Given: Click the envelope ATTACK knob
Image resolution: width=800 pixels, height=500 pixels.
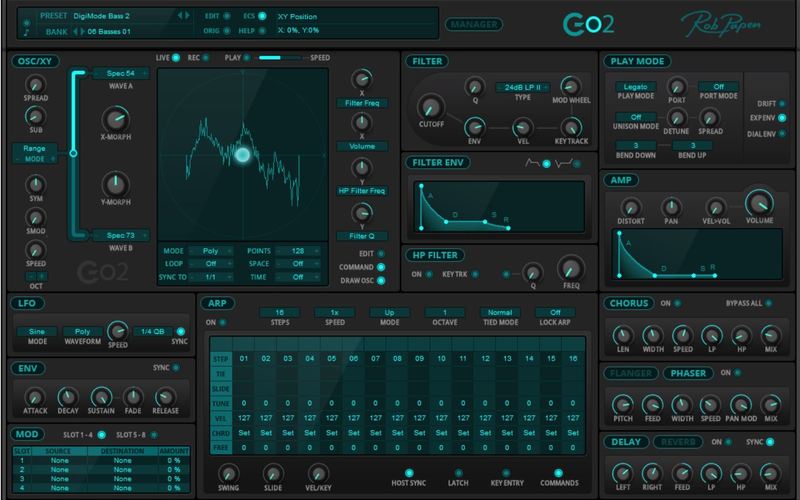Looking at the screenshot, I should tap(35, 397).
